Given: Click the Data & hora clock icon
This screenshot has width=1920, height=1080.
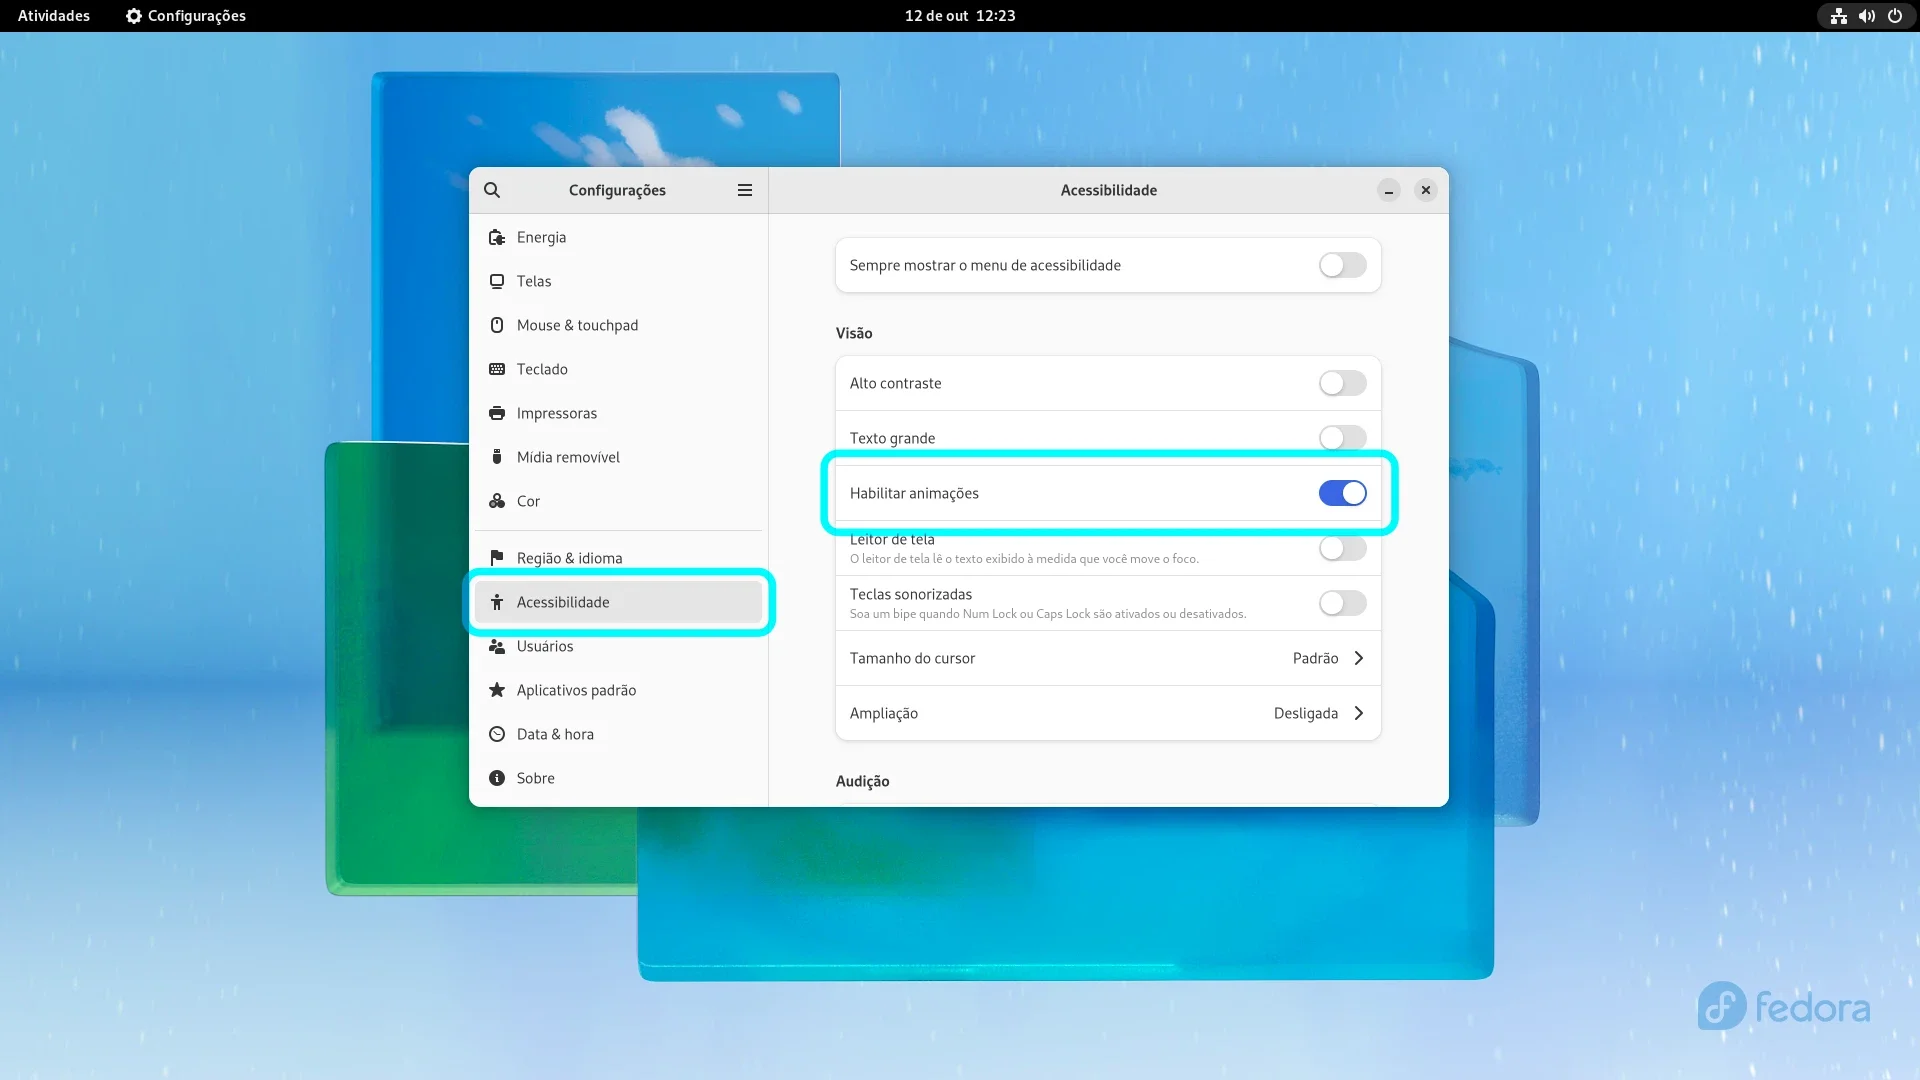Looking at the screenshot, I should pyautogui.click(x=497, y=734).
